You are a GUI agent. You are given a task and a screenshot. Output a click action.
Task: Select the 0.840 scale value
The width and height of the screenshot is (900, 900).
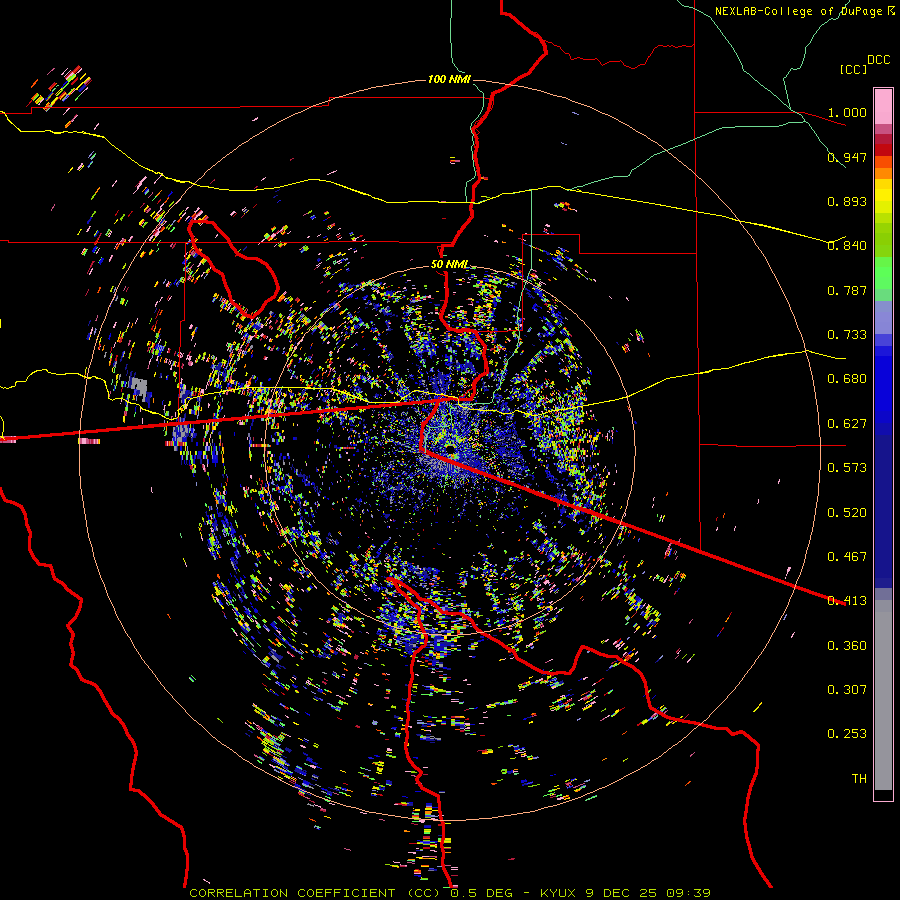tap(847, 246)
